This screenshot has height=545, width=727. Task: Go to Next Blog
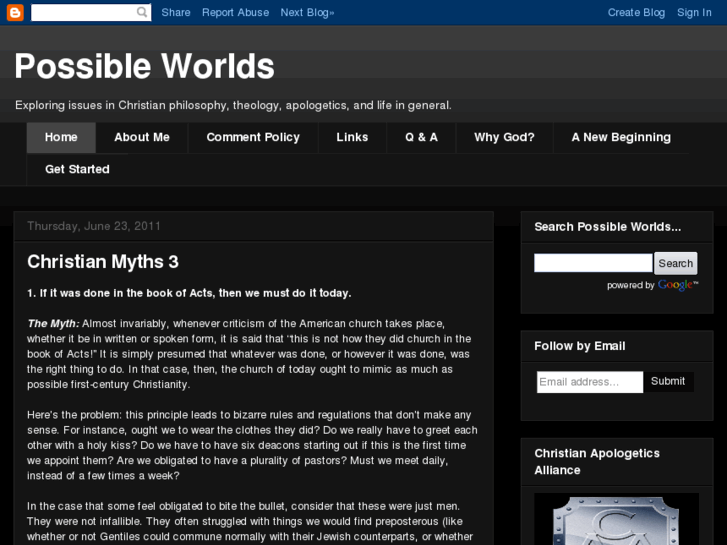[307, 13]
